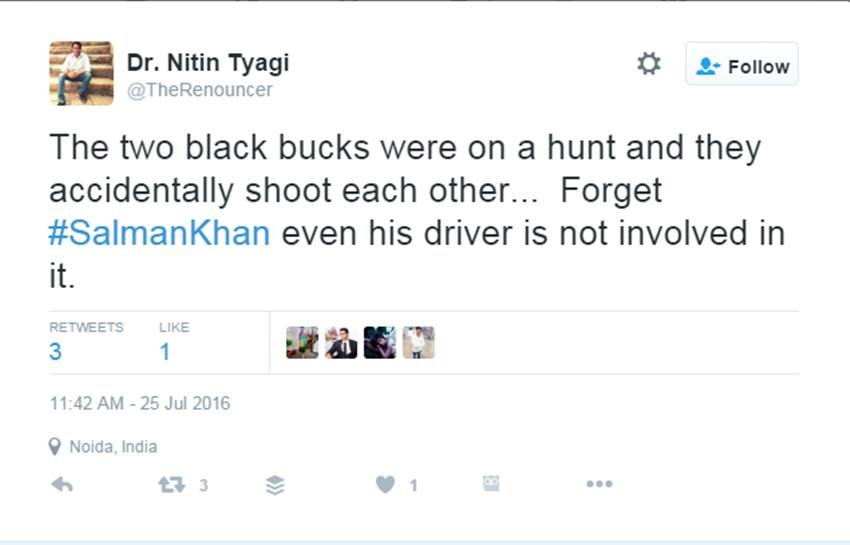Click the @TheRenouncer handle

click(x=199, y=90)
